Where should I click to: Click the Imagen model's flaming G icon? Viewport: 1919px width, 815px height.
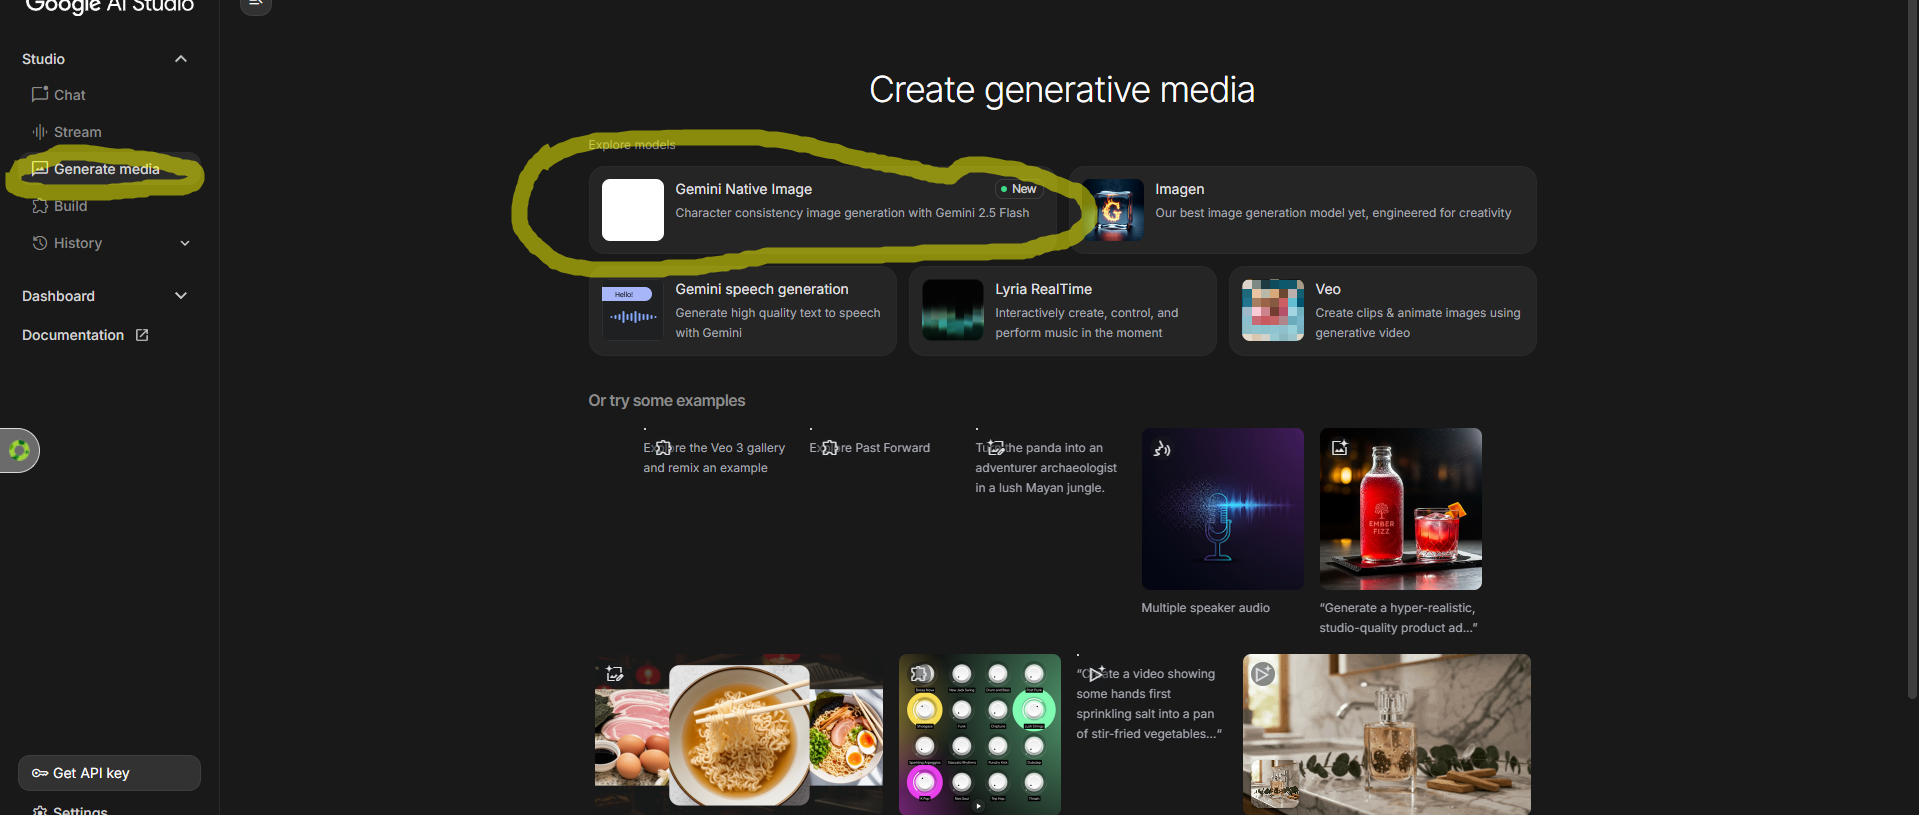point(1113,210)
